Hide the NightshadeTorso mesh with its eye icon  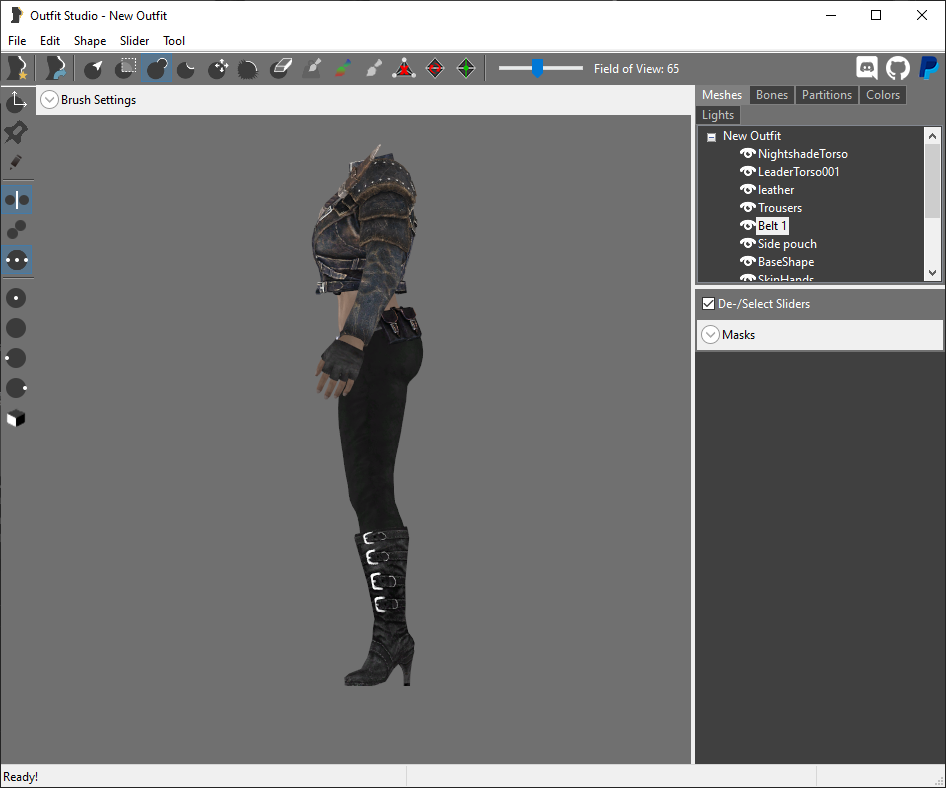(748, 153)
